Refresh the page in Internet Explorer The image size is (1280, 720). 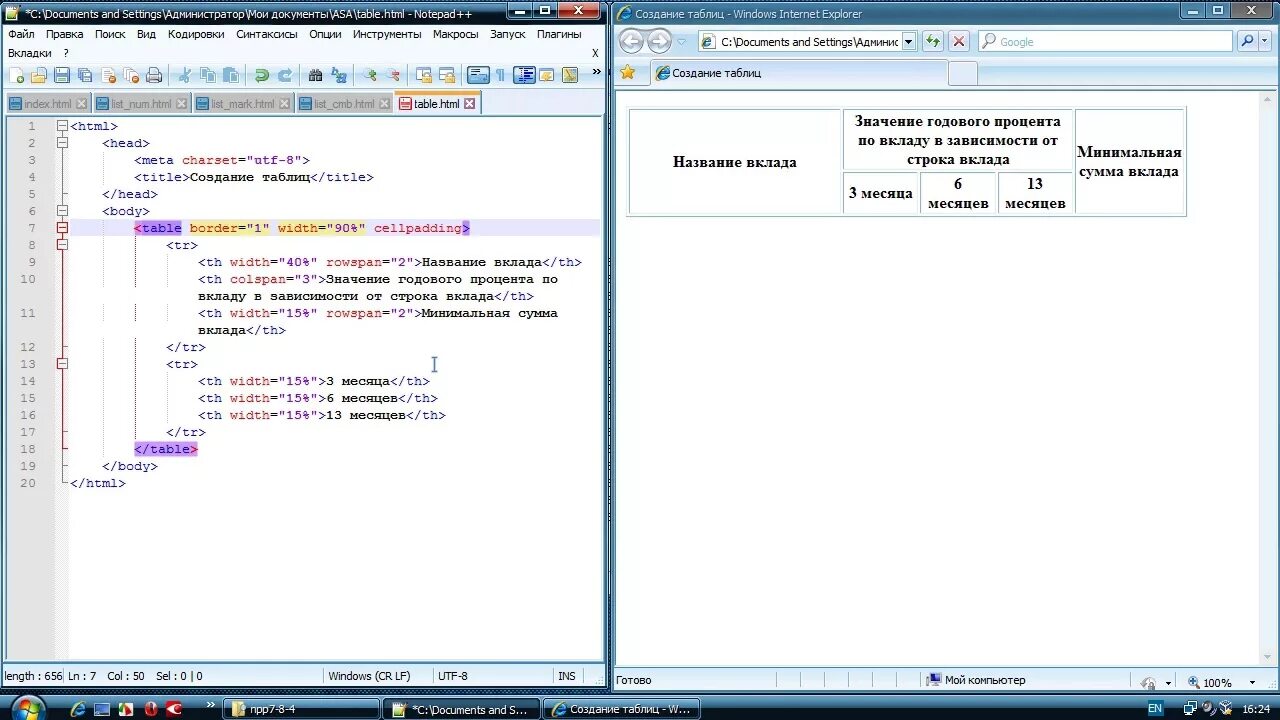tap(933, 41)
